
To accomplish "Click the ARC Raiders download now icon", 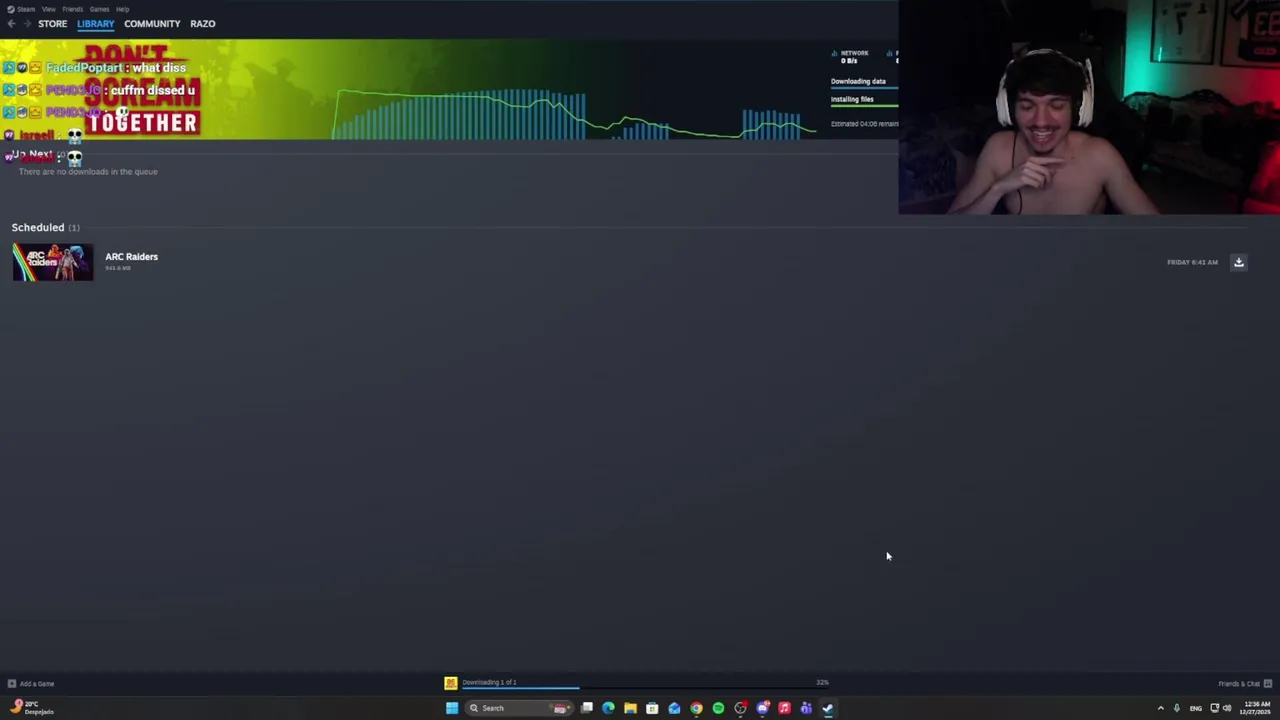I will tap(1238, 262).
